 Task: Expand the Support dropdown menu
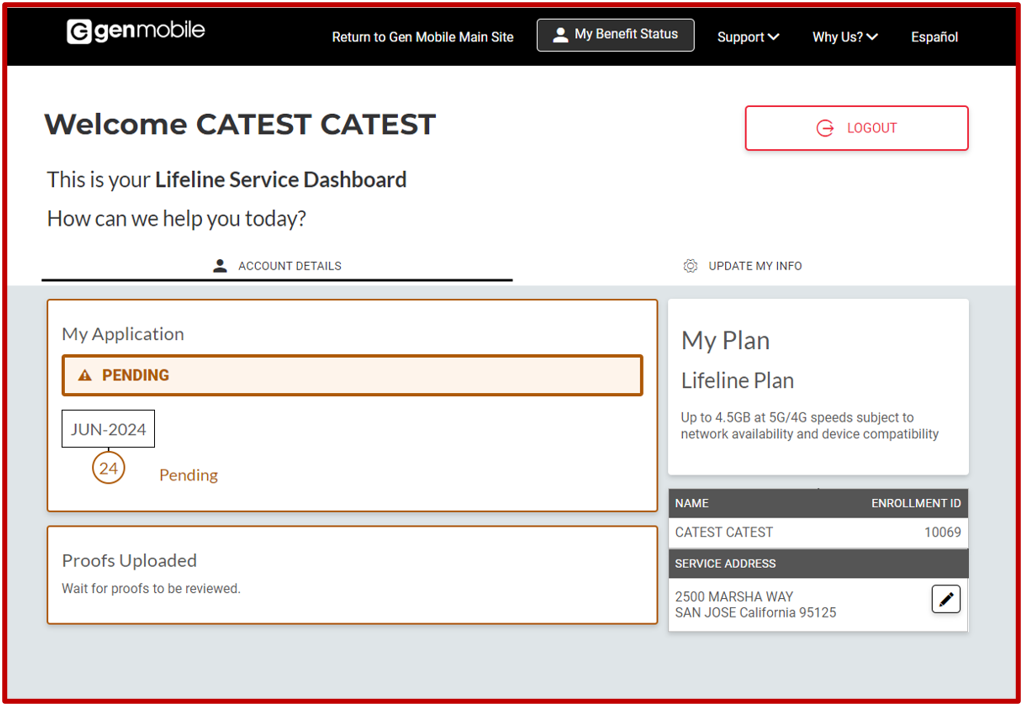[748, 37]
